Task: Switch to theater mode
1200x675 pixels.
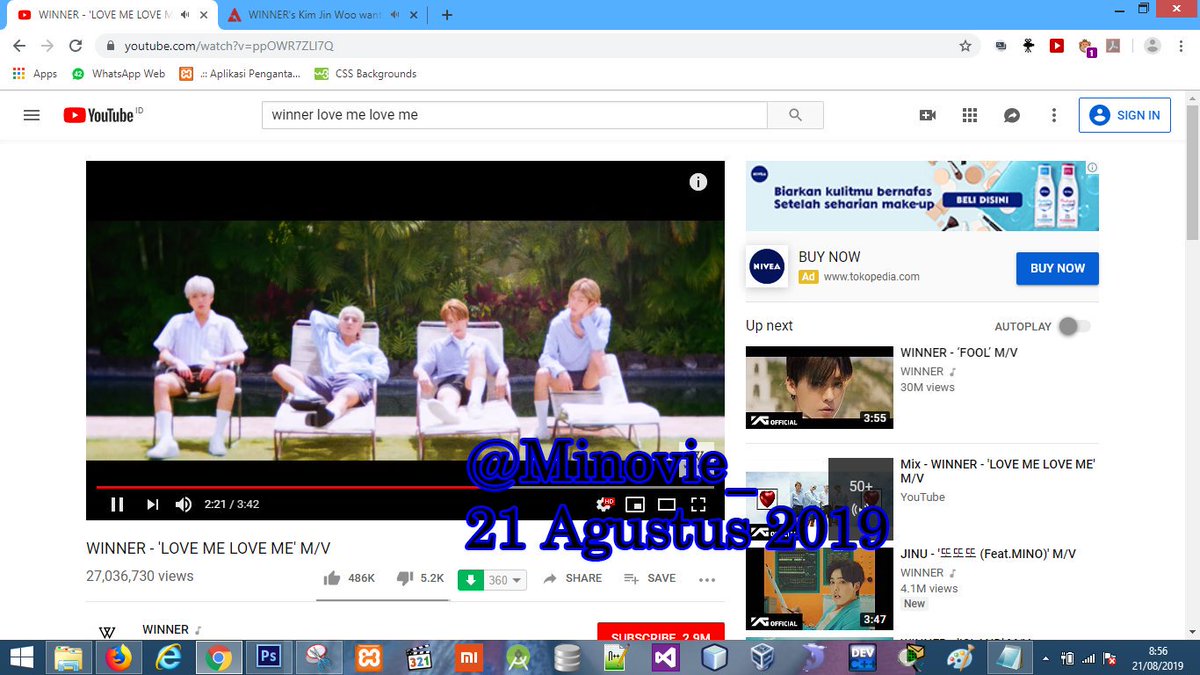Action: (x=666, y=504)
